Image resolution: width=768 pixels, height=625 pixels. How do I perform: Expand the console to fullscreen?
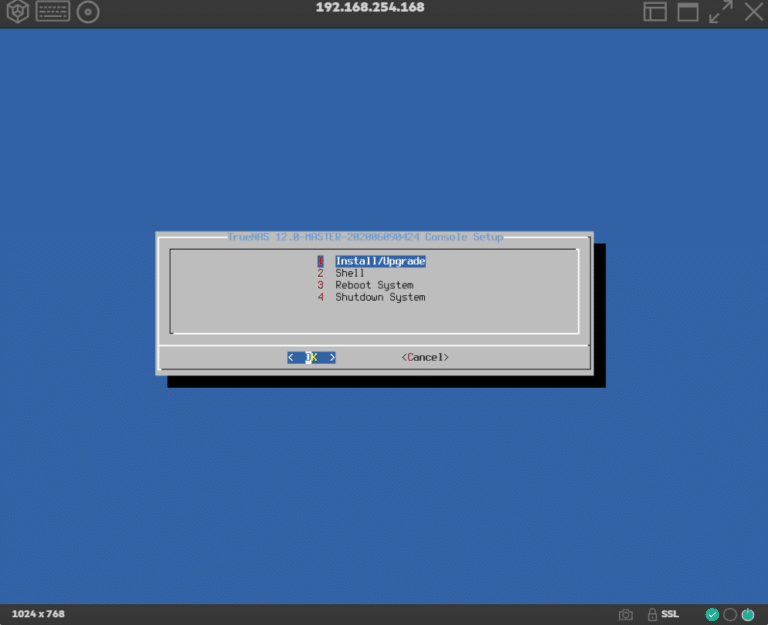(721, 12)
